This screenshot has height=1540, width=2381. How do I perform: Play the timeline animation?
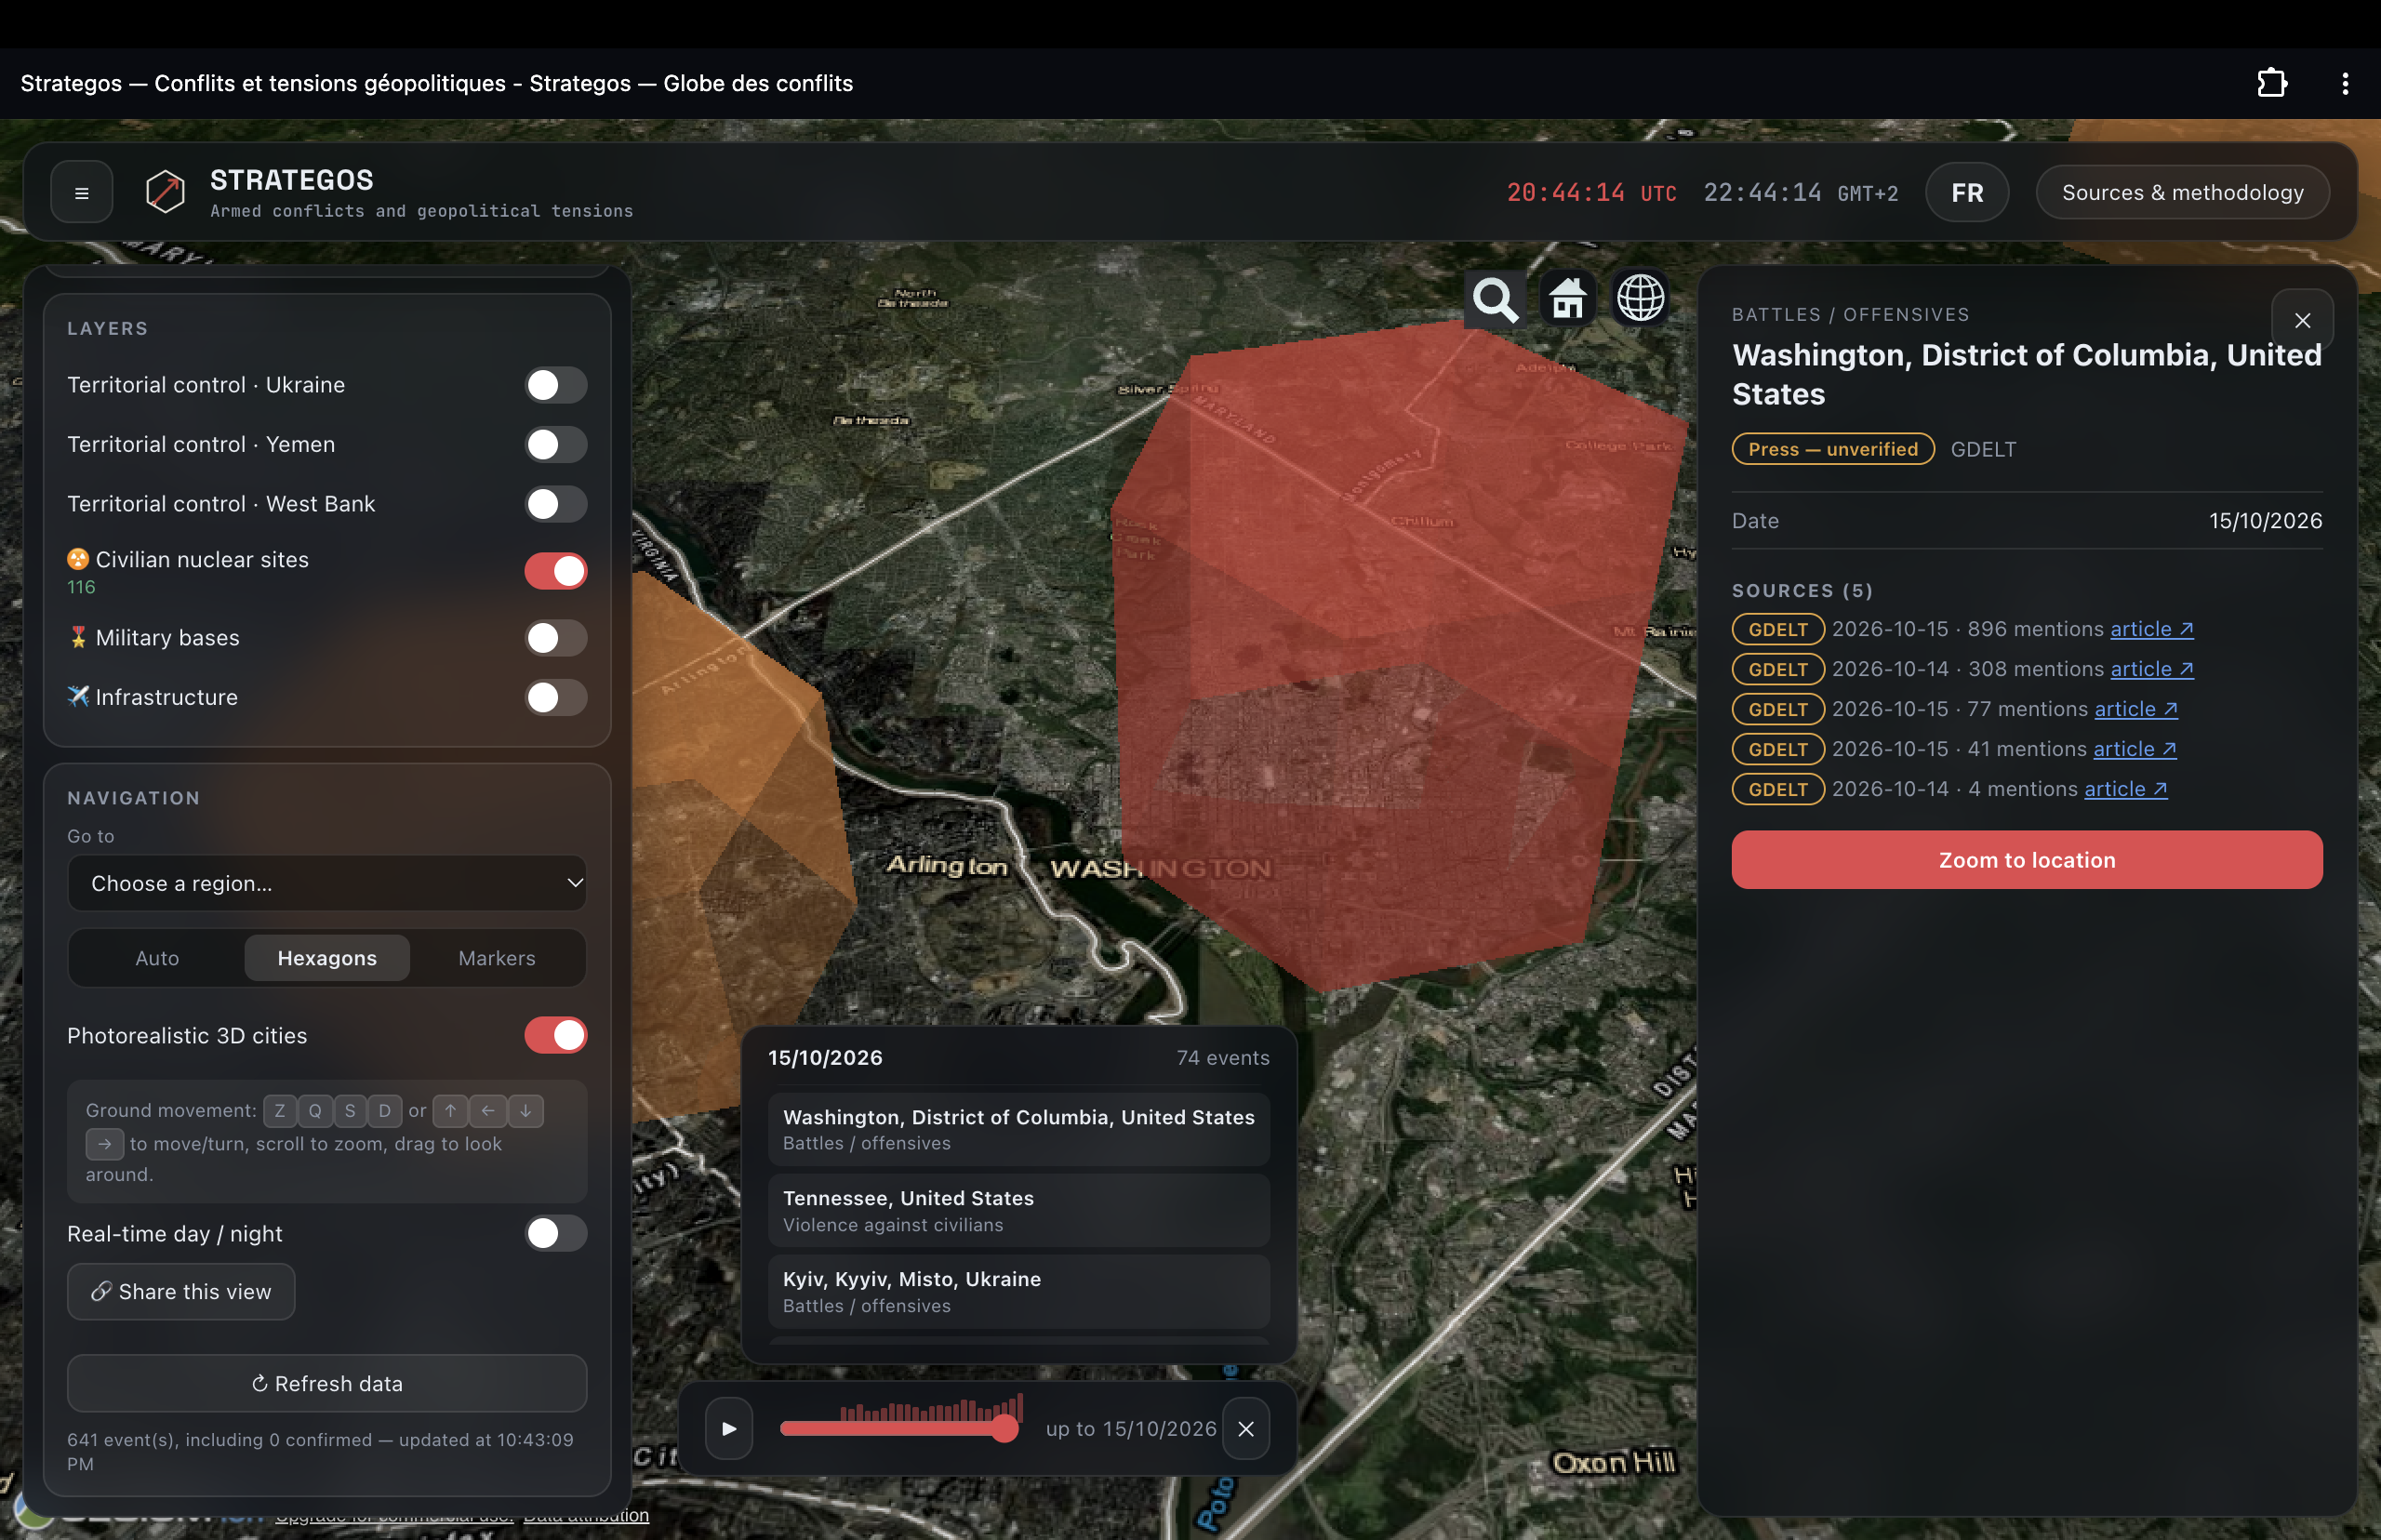[x=729, y=1428]
